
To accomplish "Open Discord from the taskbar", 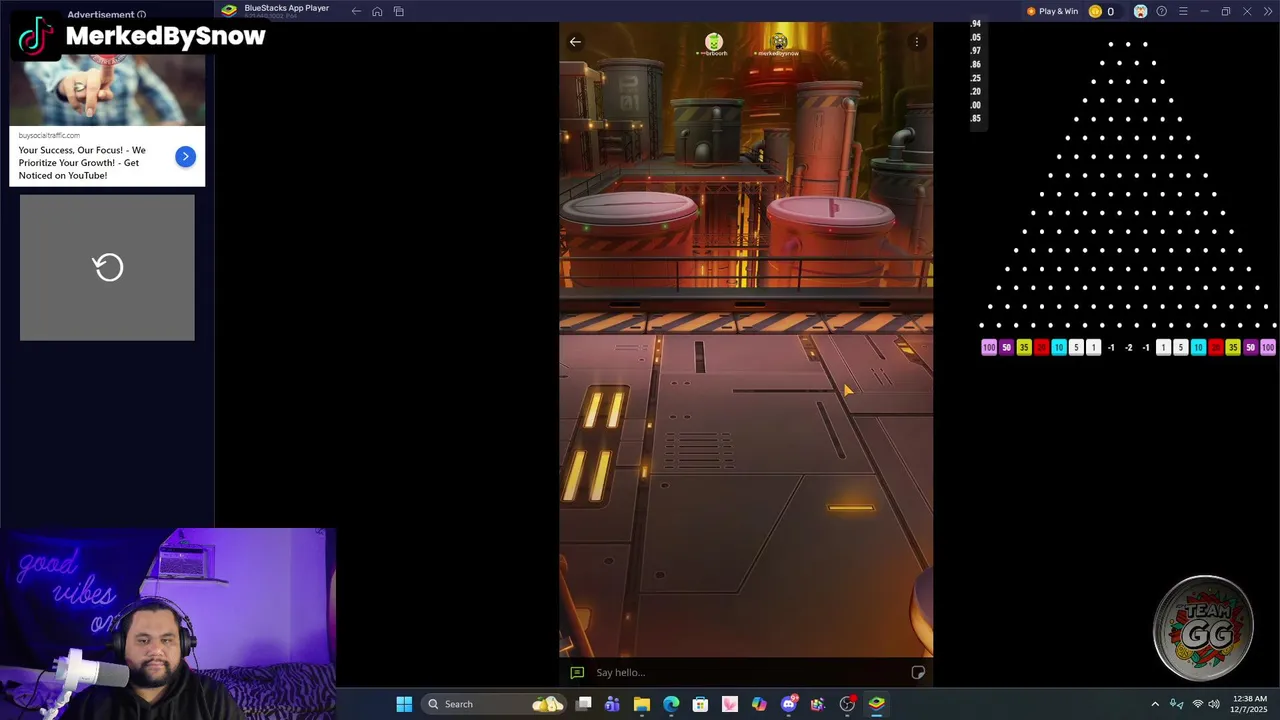I will tap(789, 704).
